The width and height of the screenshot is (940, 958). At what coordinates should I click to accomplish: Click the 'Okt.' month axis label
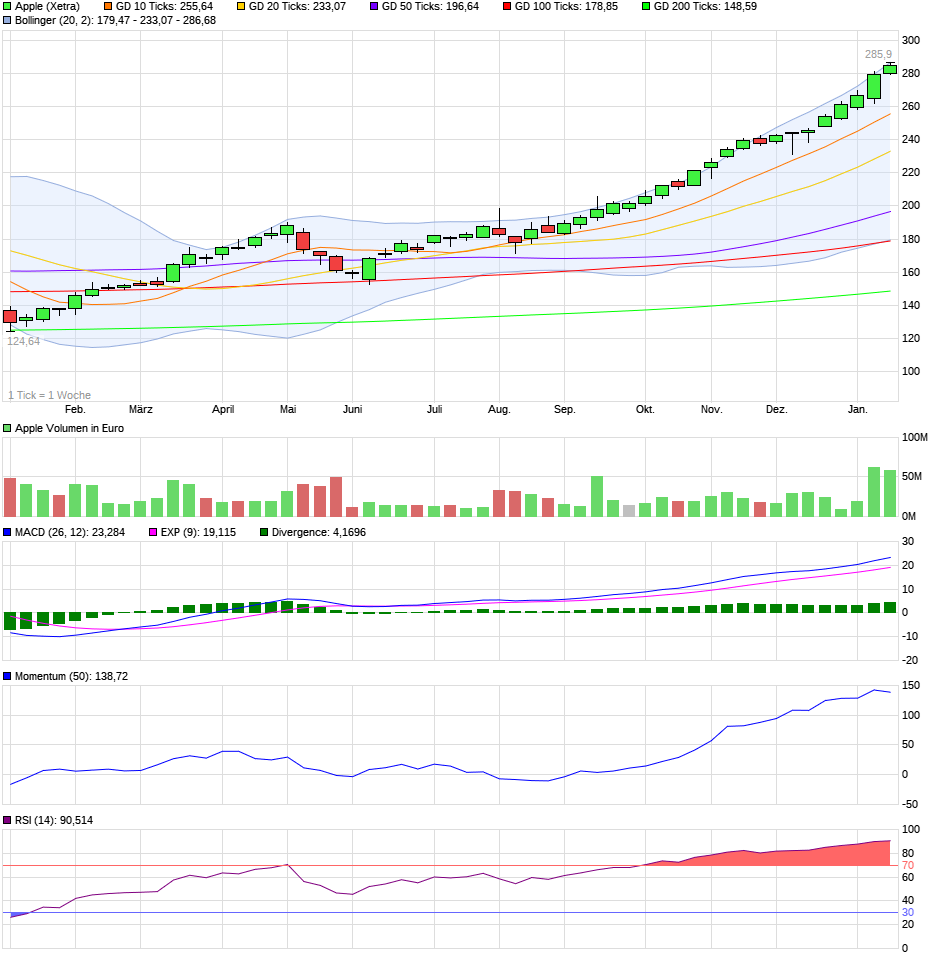pyautogui.click(x=645, y=409)
